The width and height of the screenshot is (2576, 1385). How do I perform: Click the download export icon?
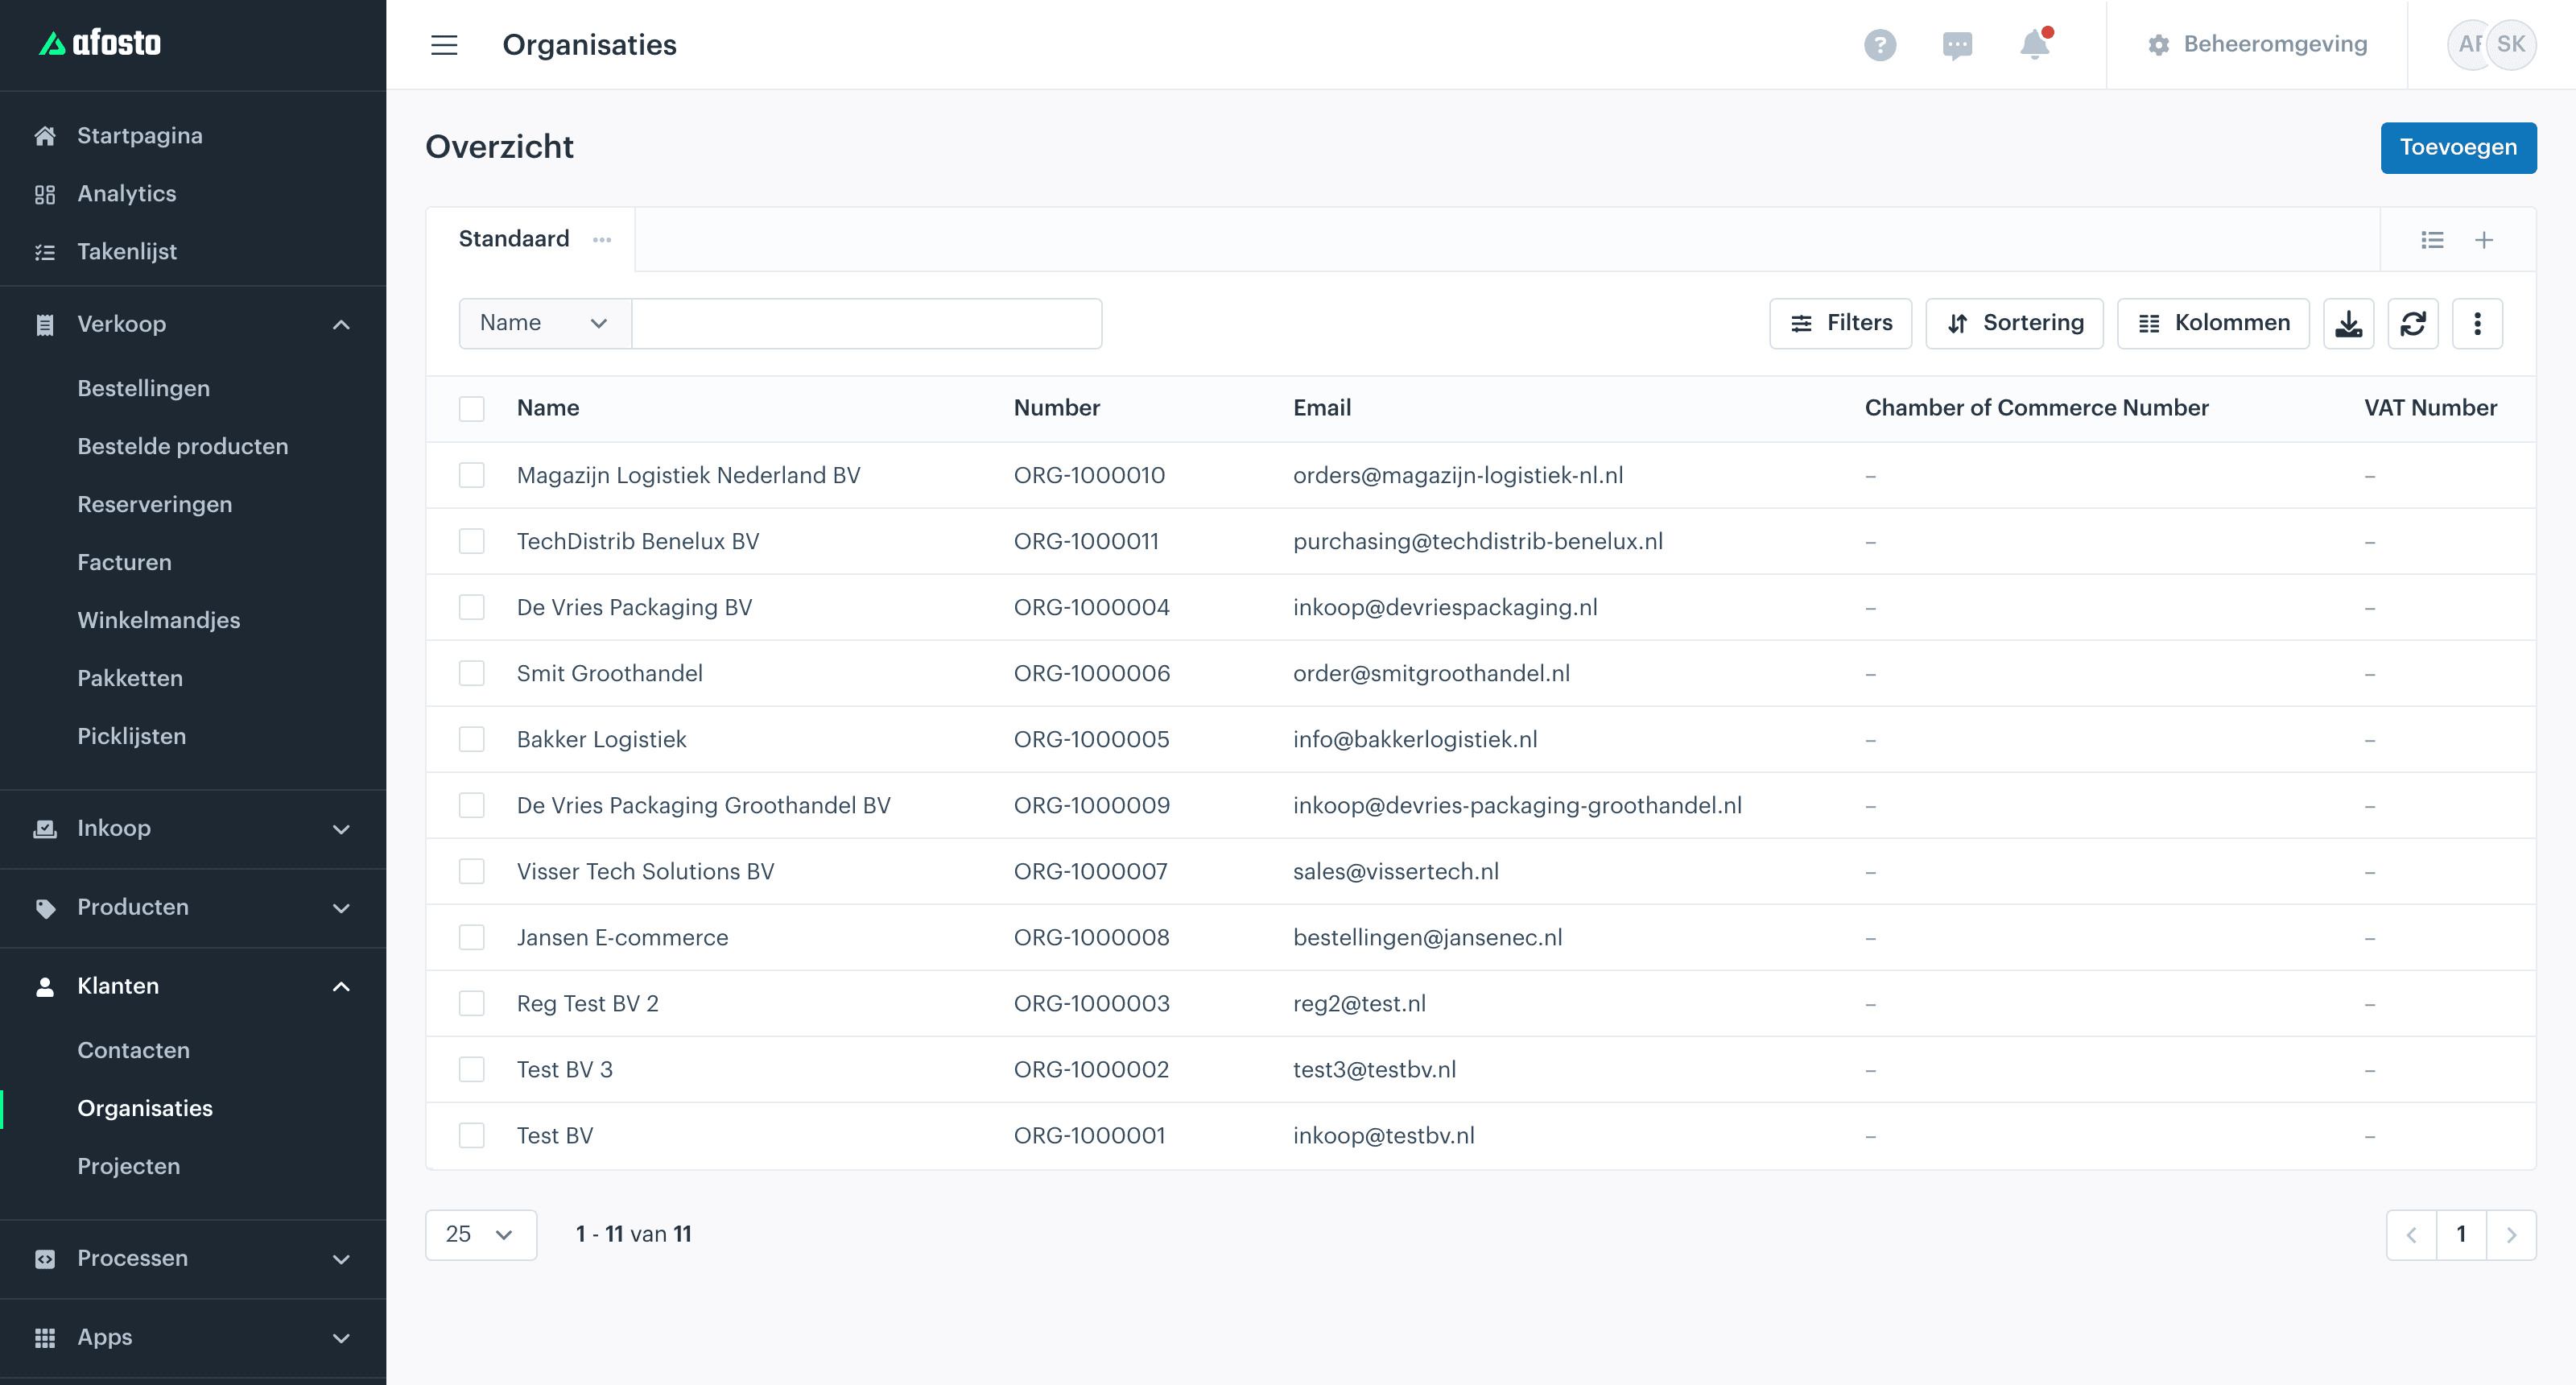tap(2348, 323)
